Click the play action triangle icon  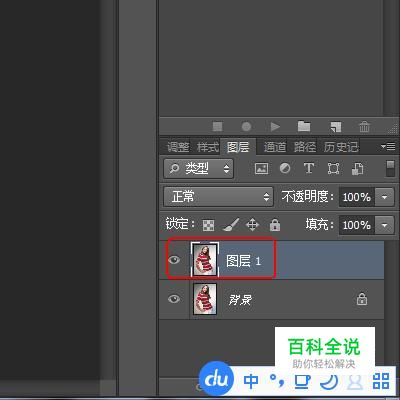tap(275, 127)
